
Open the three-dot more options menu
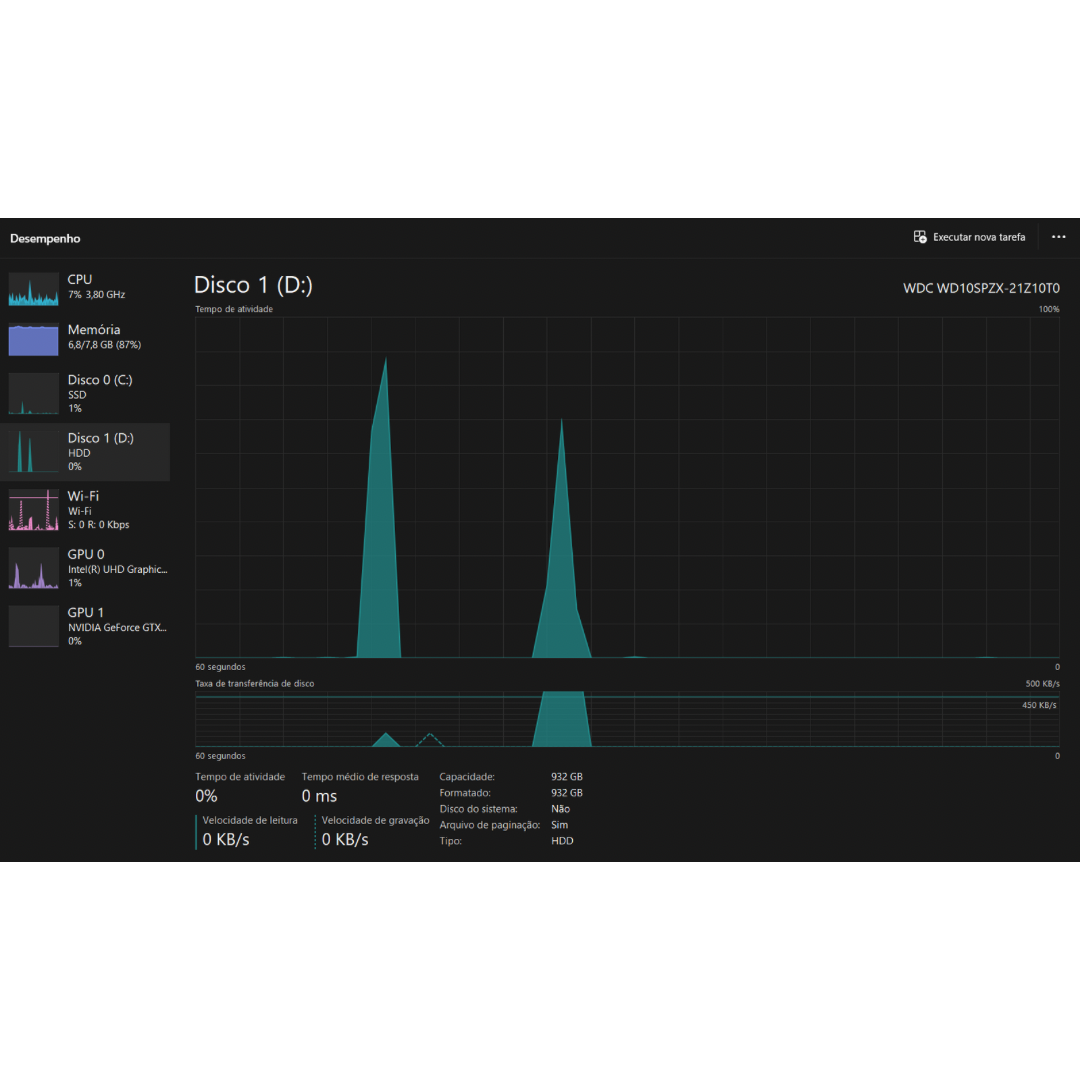(x=1058, y=237)
